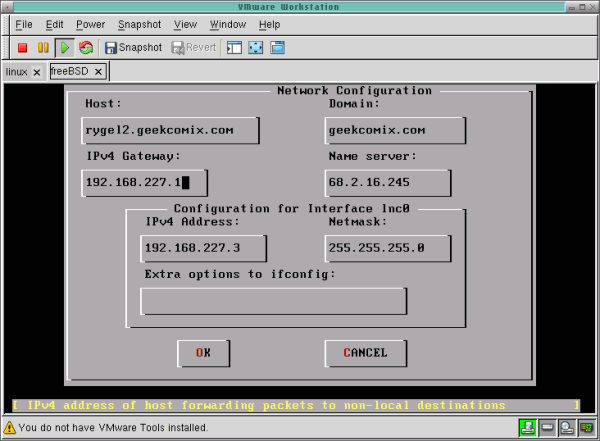Select the freeBSD tab

(x=70, y=71)
